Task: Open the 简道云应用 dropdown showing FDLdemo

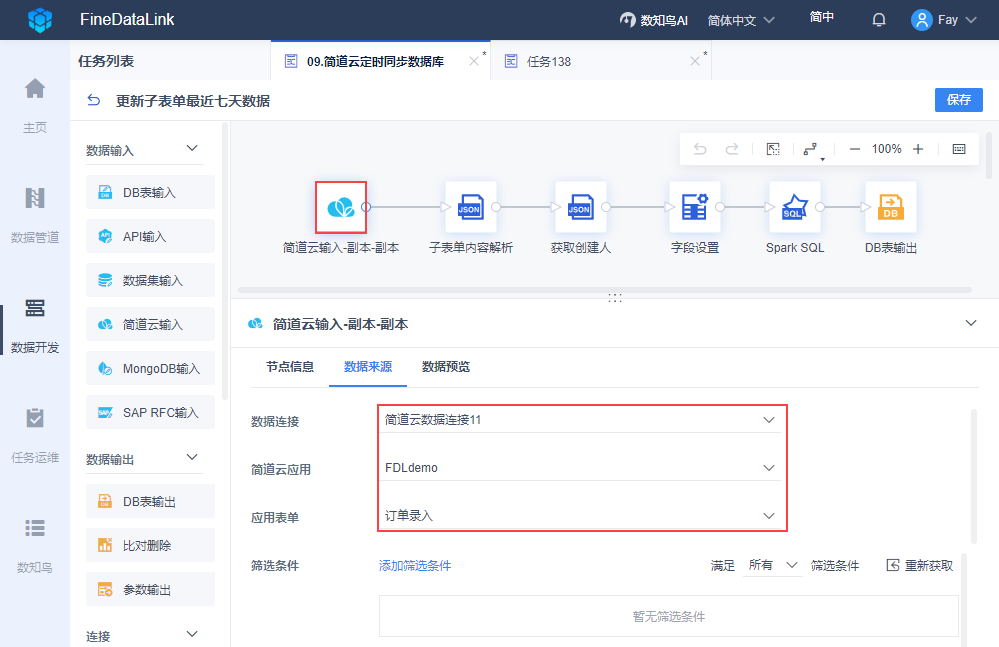Action: pyautogui.click(x=580, y=467)
